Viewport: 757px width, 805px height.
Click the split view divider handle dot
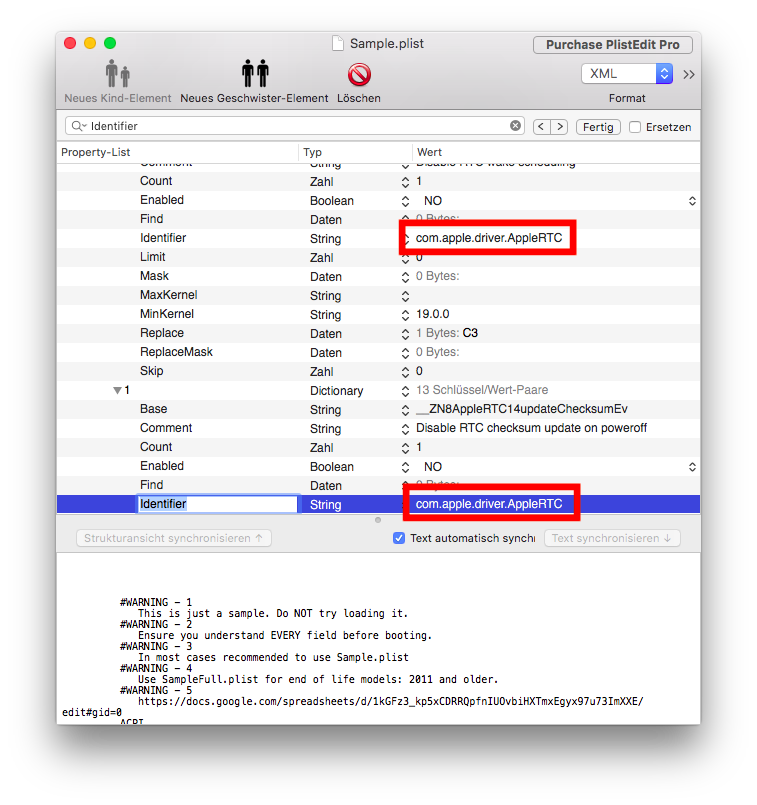[378, 520]
